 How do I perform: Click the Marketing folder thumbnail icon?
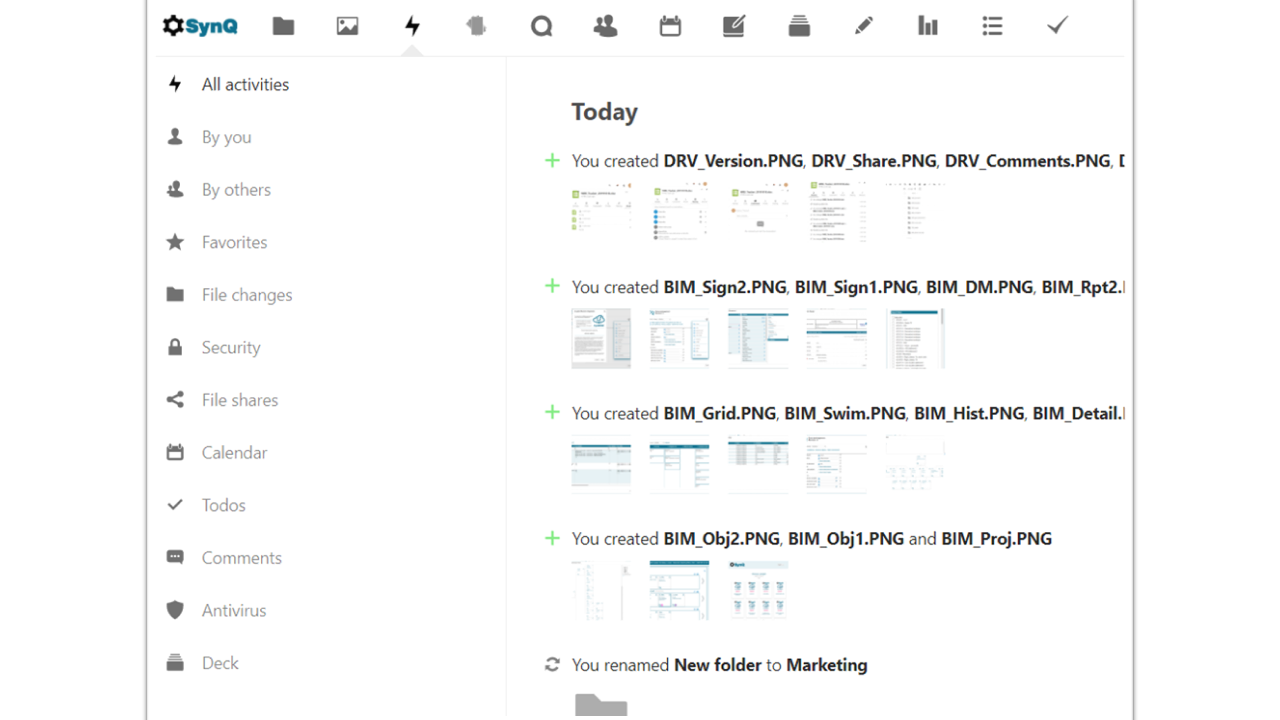(601, 704)
